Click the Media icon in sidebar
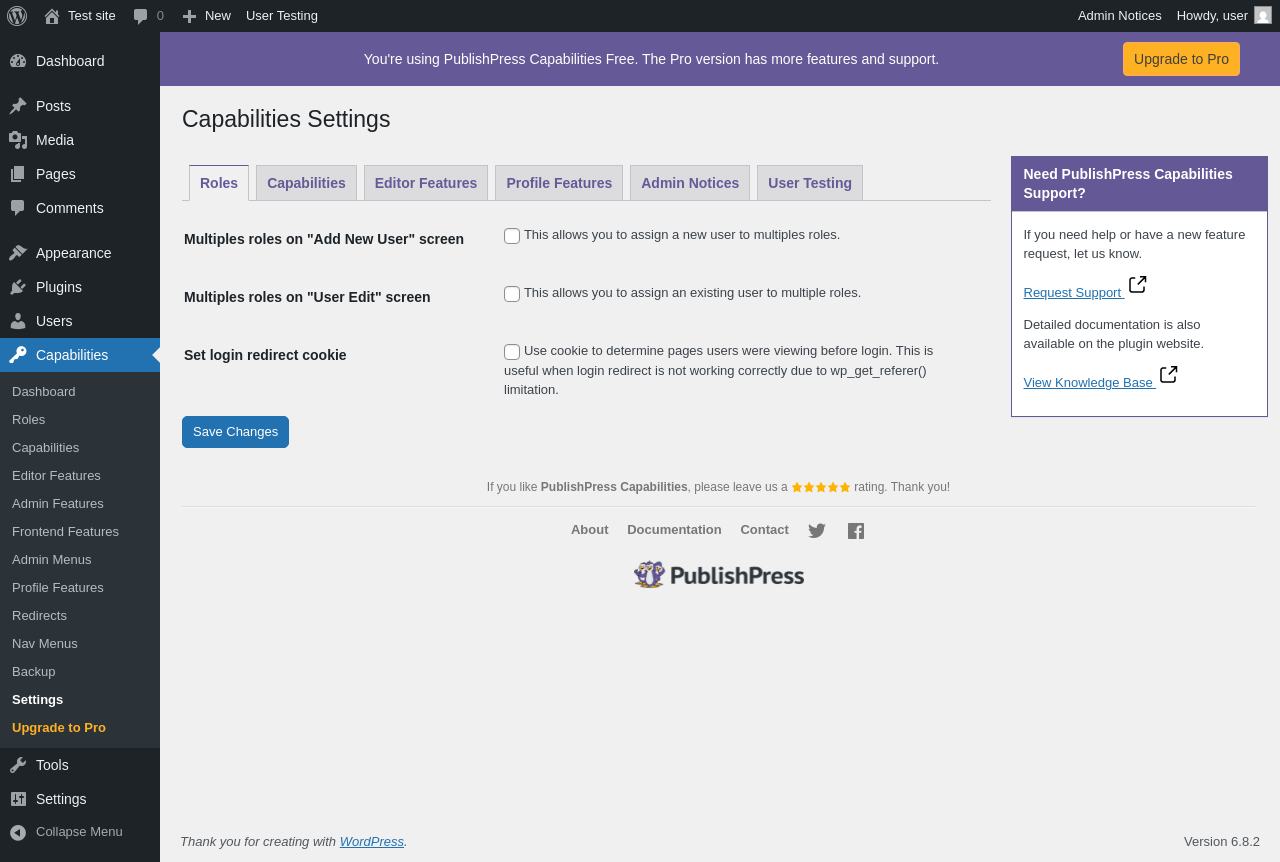The image size is (1280, 862). tap(18, 140)
